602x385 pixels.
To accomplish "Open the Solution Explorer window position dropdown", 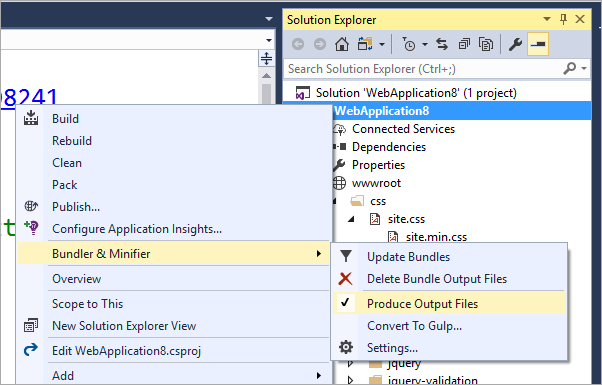I will point(547,19).
